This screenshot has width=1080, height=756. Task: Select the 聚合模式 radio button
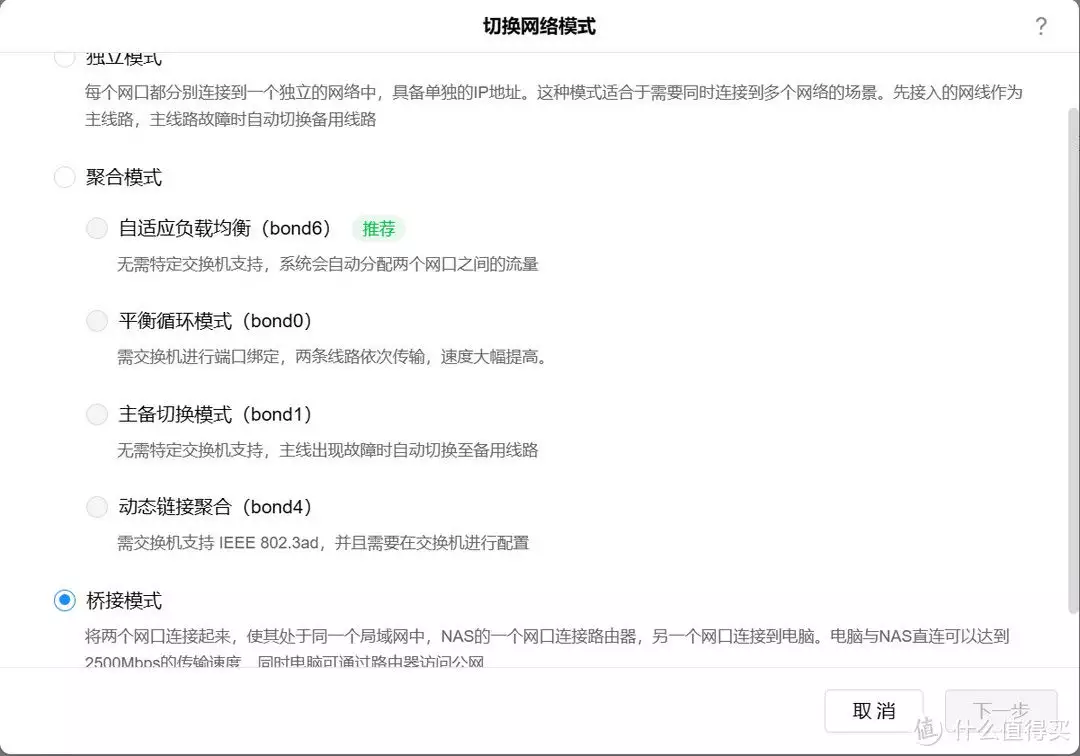click(65, 177)
